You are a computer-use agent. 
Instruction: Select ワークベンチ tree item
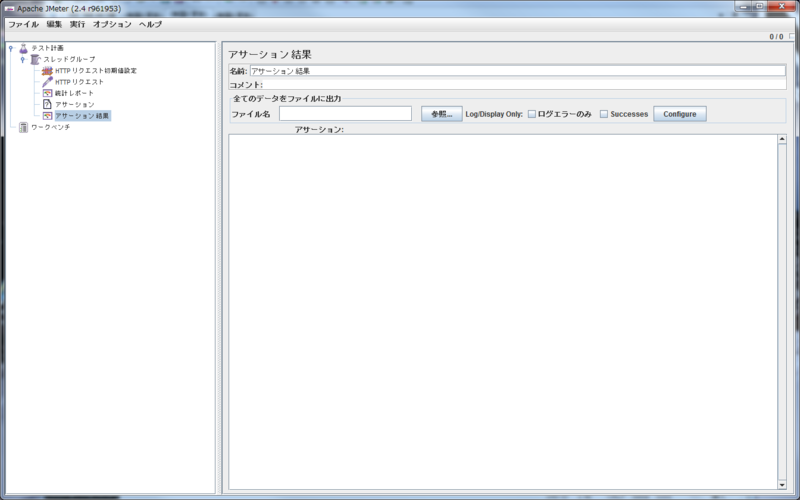click(51, 127)
